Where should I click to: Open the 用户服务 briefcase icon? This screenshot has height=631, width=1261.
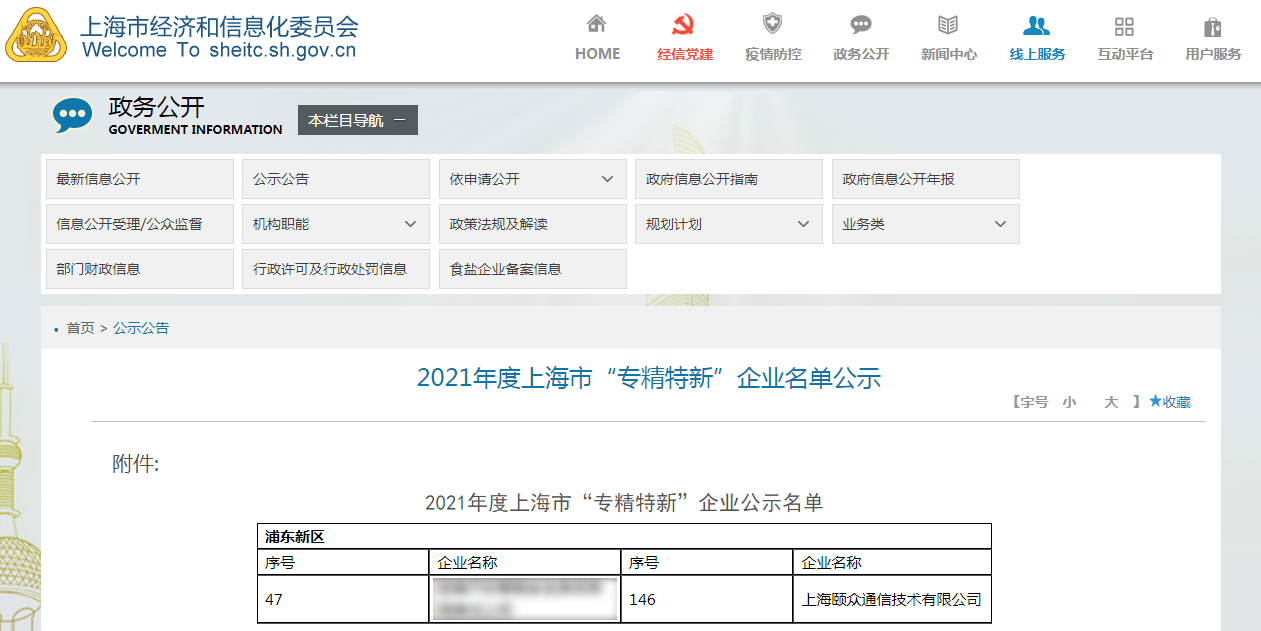point(1213,26)
